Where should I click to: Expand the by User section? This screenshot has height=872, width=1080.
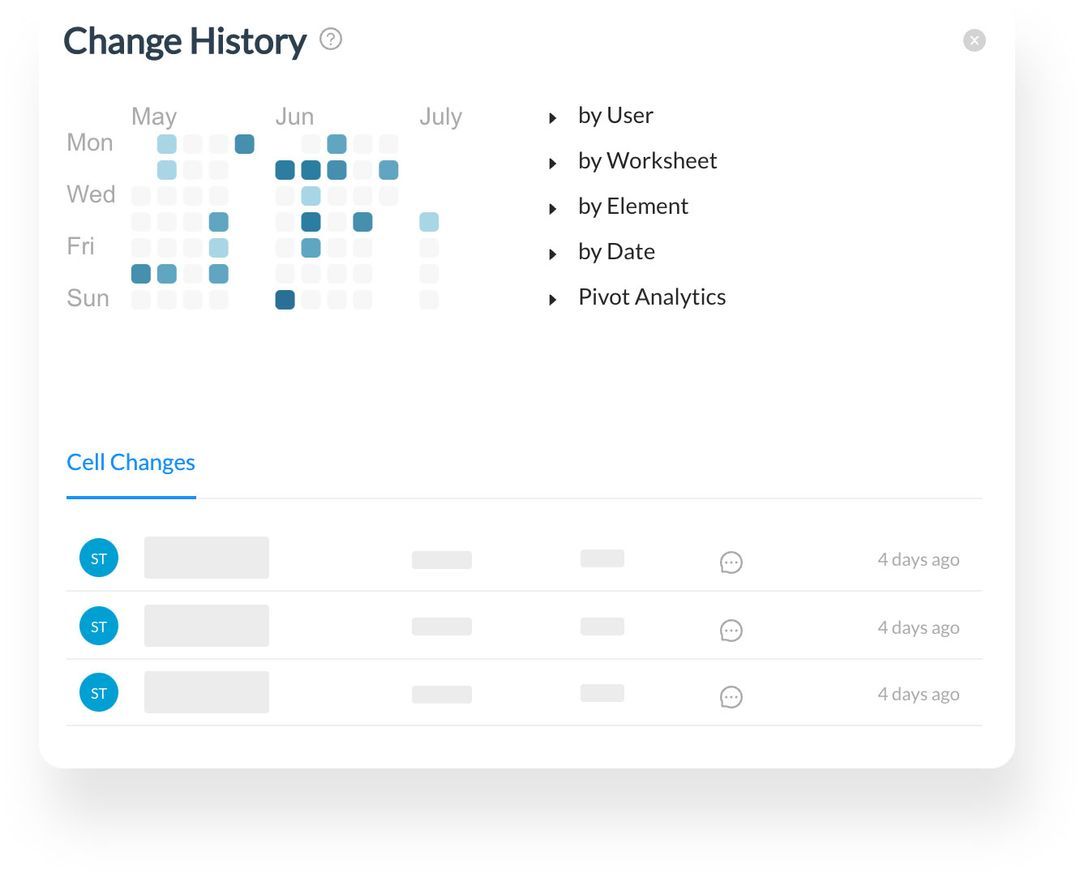[615, 115]
